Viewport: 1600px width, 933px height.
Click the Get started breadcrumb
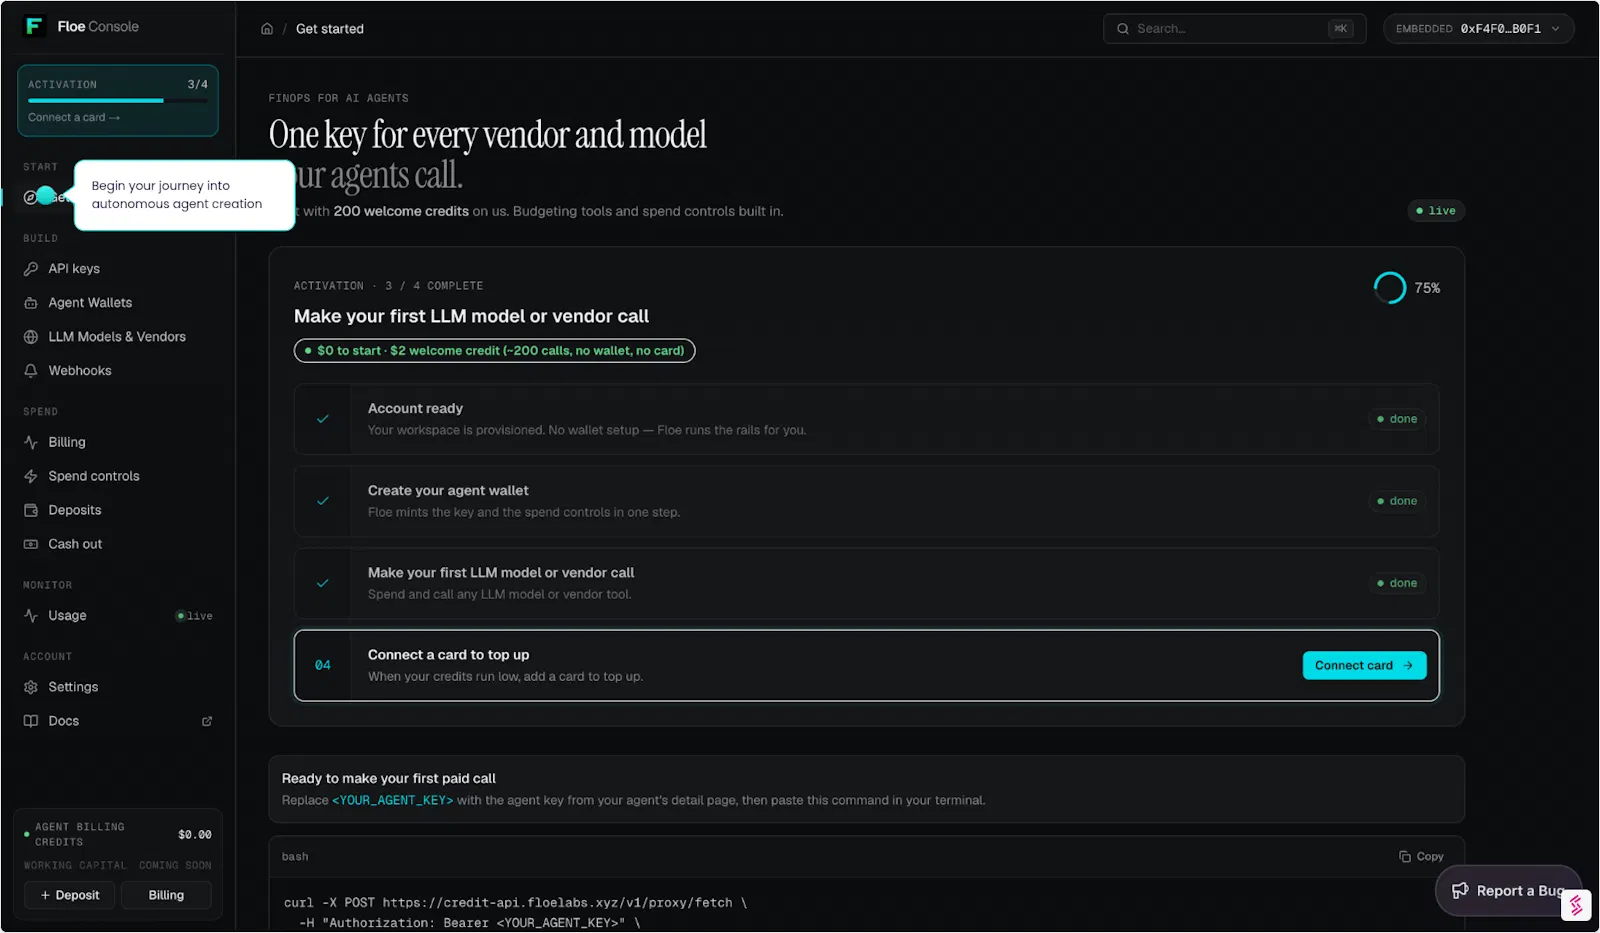[330, 29]
